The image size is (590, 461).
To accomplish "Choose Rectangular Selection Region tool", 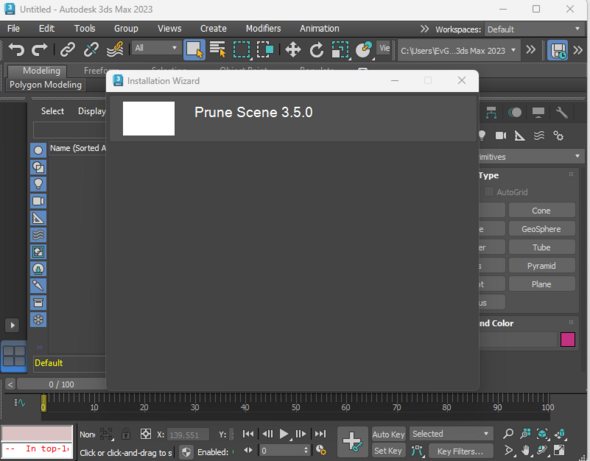I will click(241, 49).
